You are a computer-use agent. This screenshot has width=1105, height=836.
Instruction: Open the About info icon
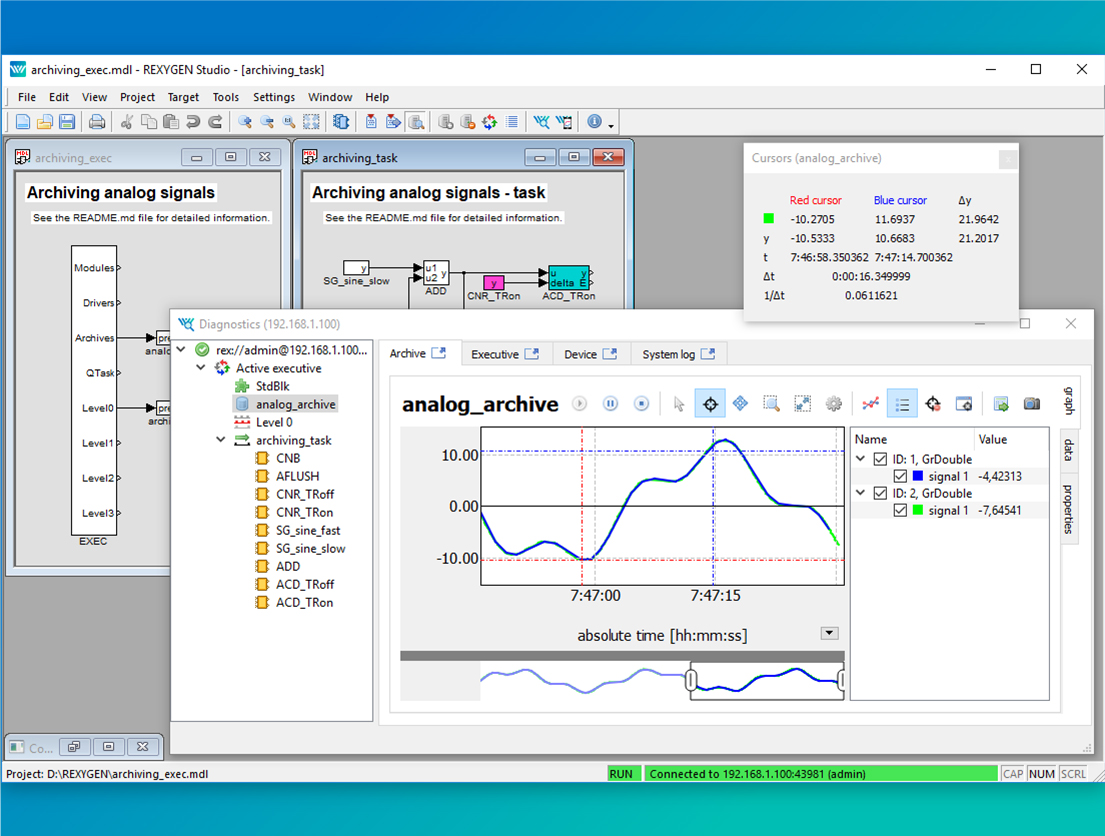[x=595, y=122]
